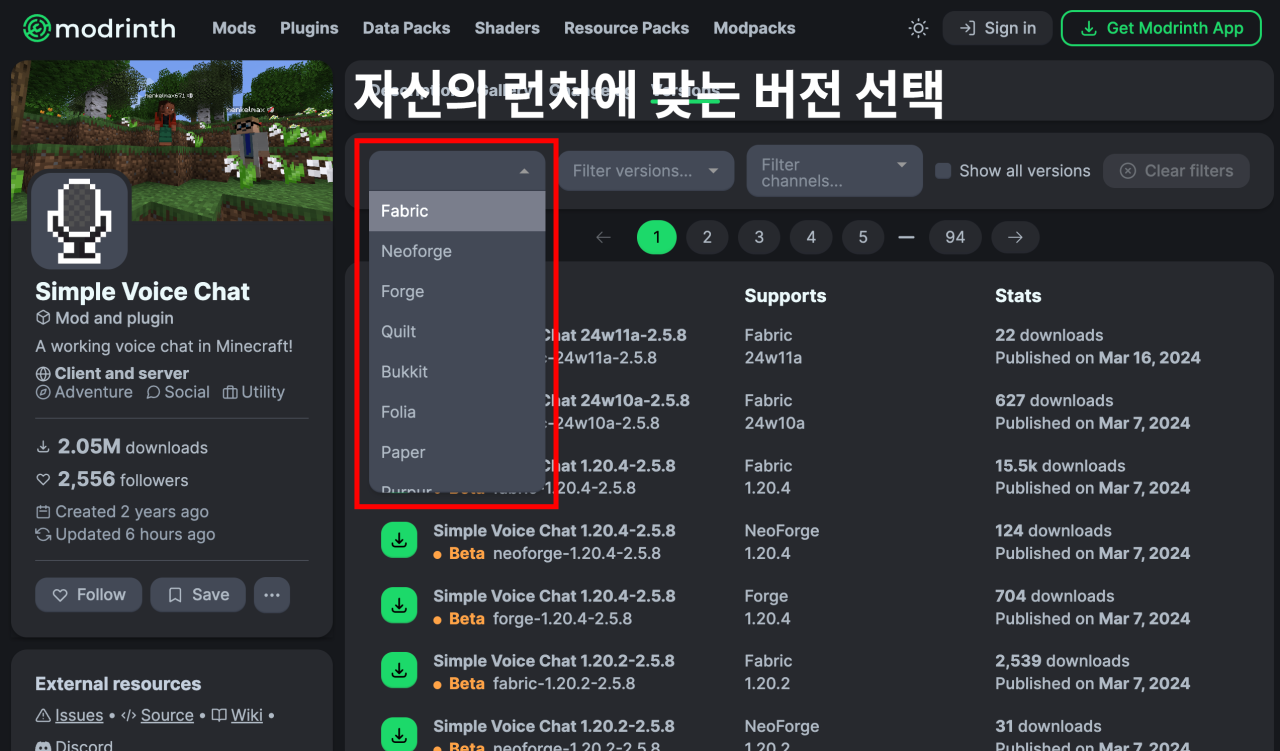
Task: Open the Shaders tab
Action: [x=507, y=28]
